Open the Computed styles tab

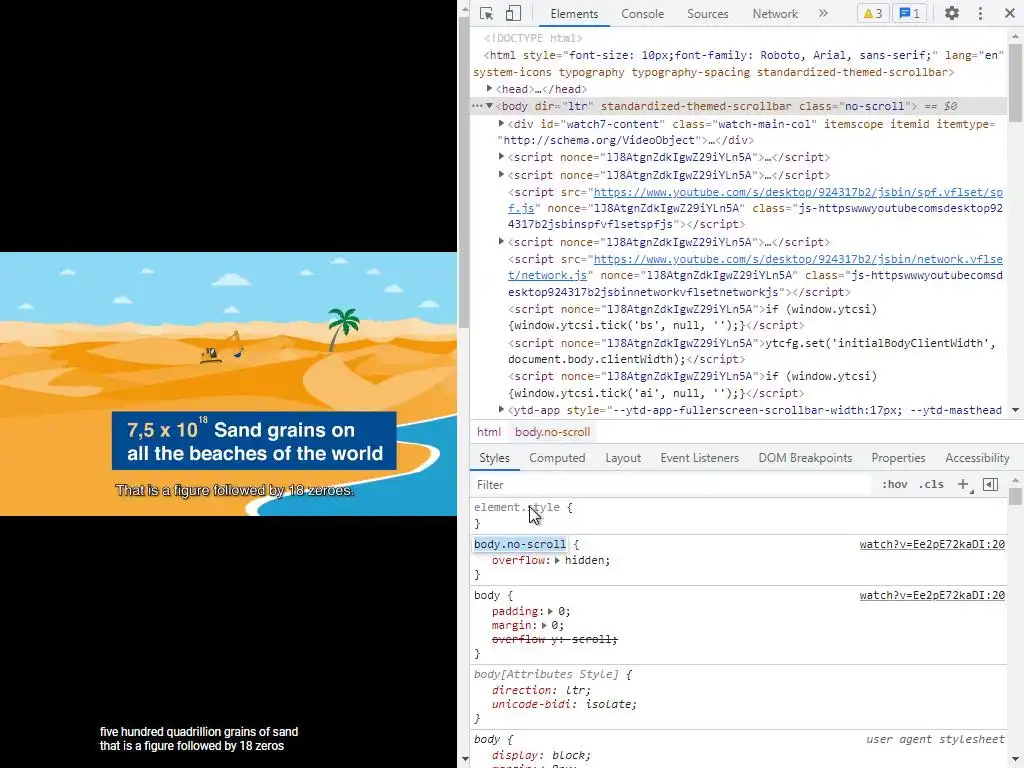[x=557, y=458]
